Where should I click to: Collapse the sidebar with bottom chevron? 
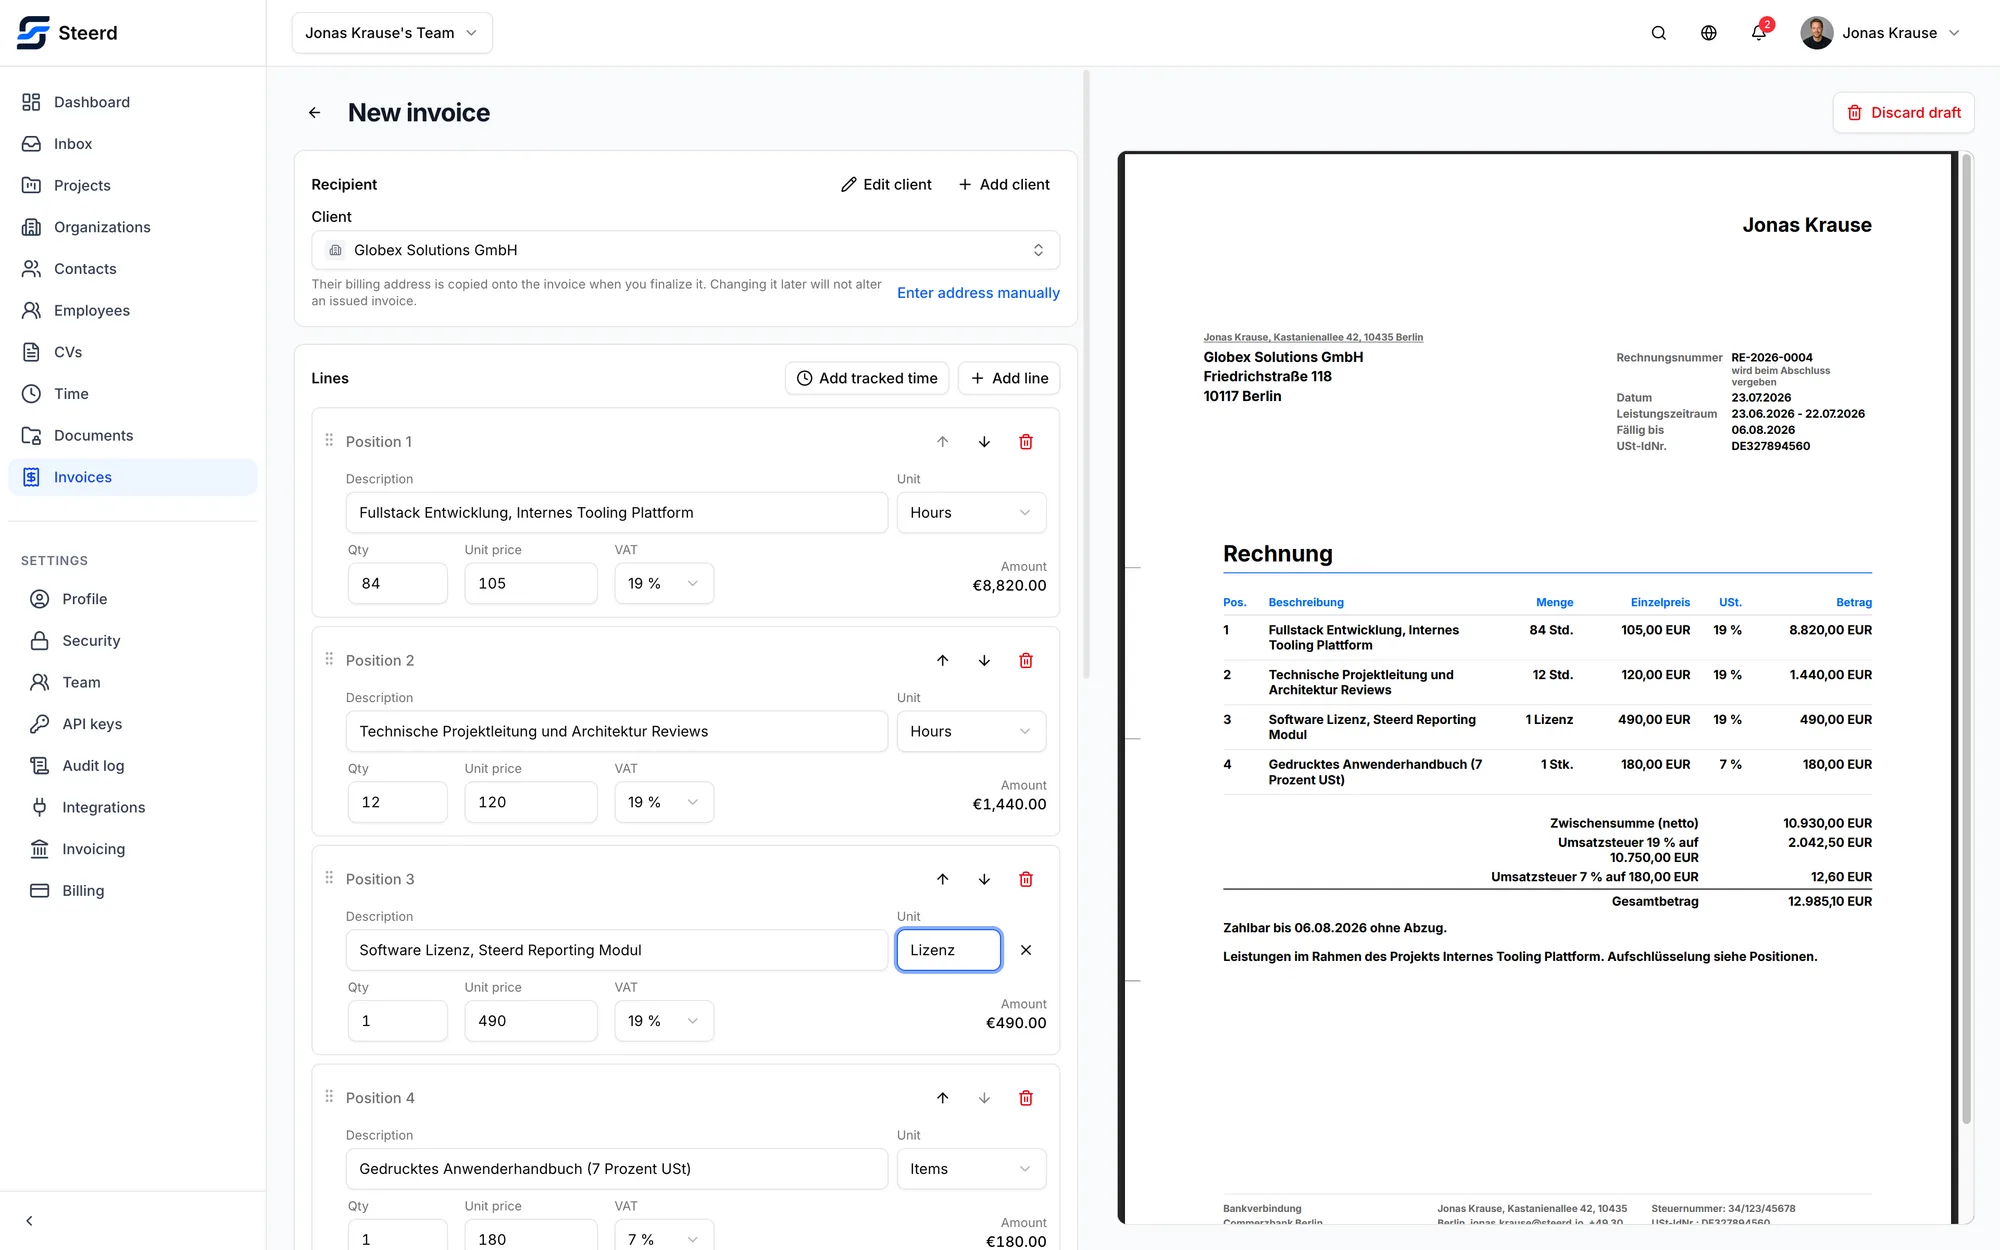coord(29,1221)
